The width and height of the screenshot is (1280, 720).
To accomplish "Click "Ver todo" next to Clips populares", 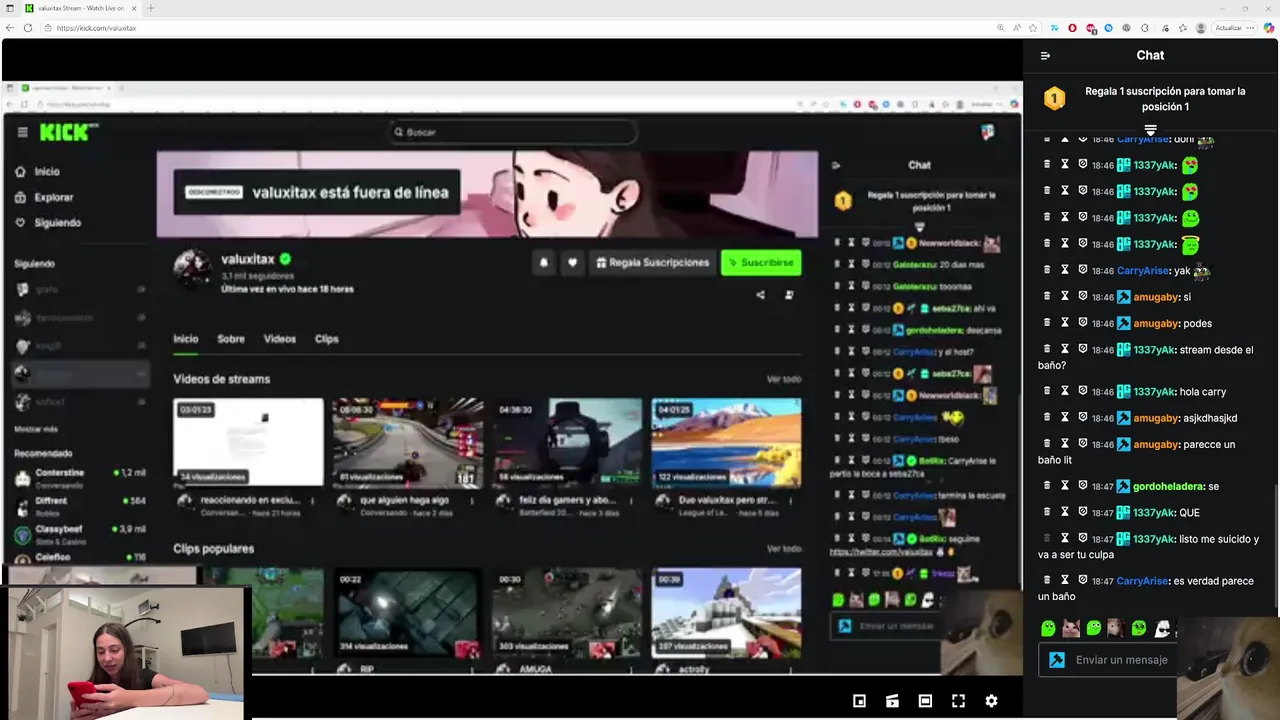I will pos(784,549).
